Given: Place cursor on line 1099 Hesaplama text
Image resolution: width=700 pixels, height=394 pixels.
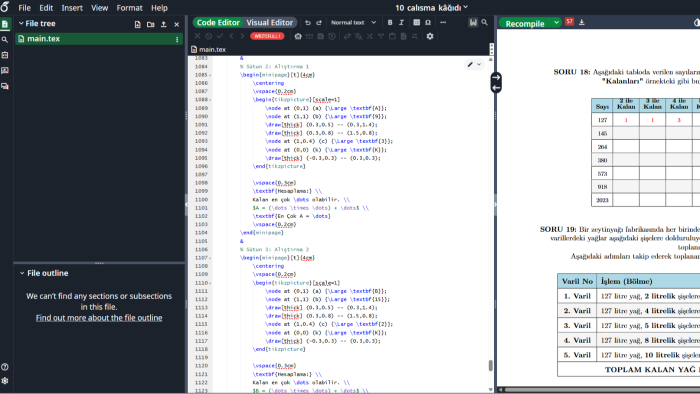Looking at the screenshot, I should click(294, 191).
